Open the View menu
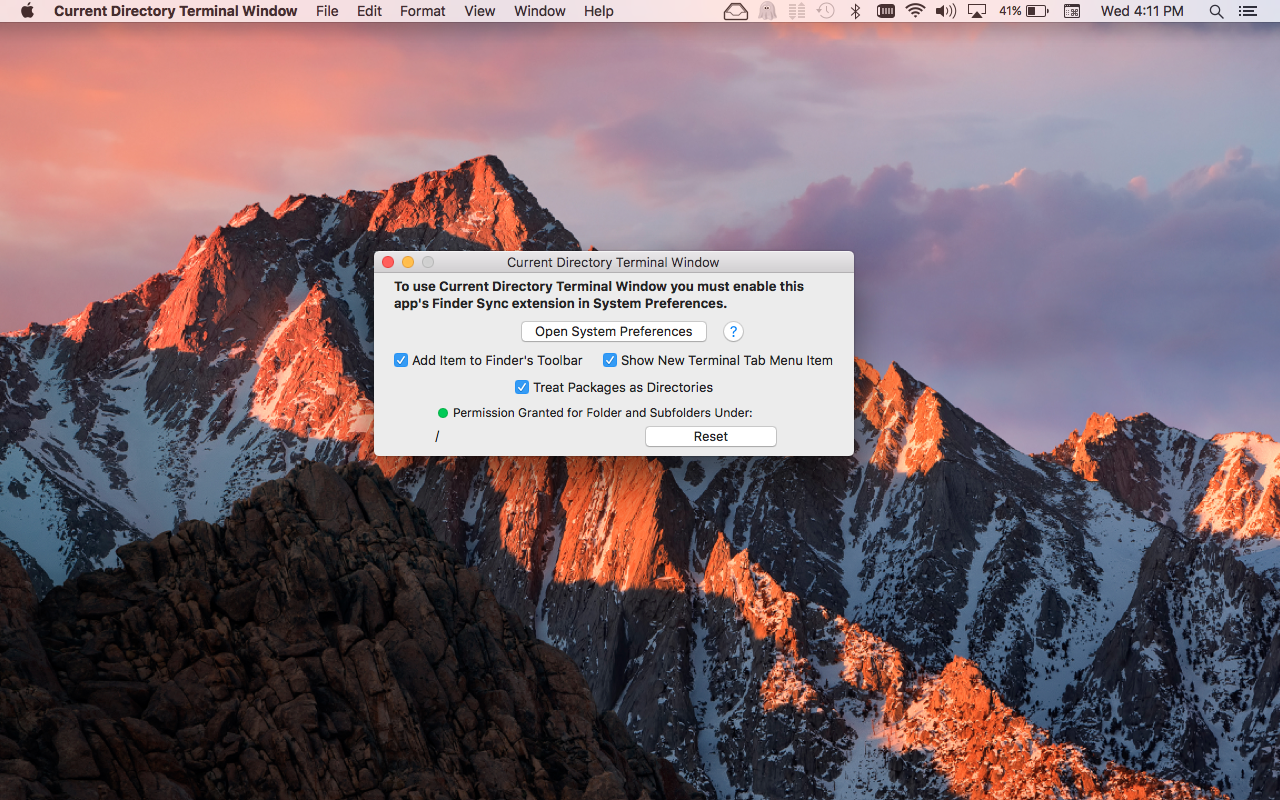 pos(480,11)
